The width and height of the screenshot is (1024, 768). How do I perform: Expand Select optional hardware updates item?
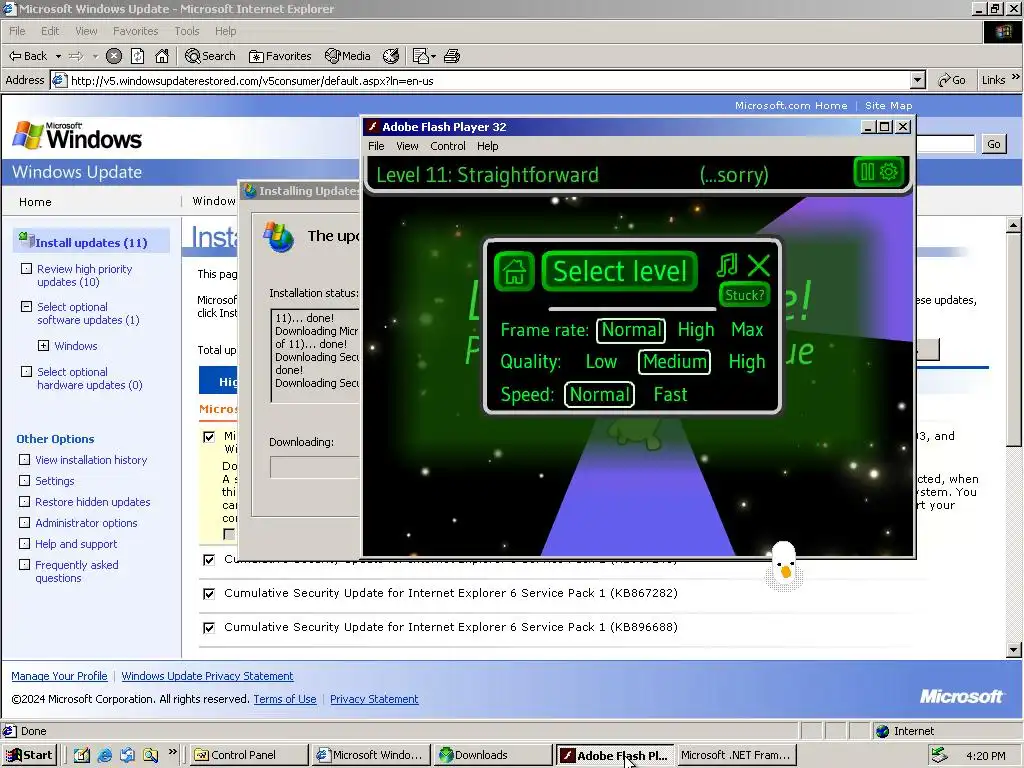[26, 372]
